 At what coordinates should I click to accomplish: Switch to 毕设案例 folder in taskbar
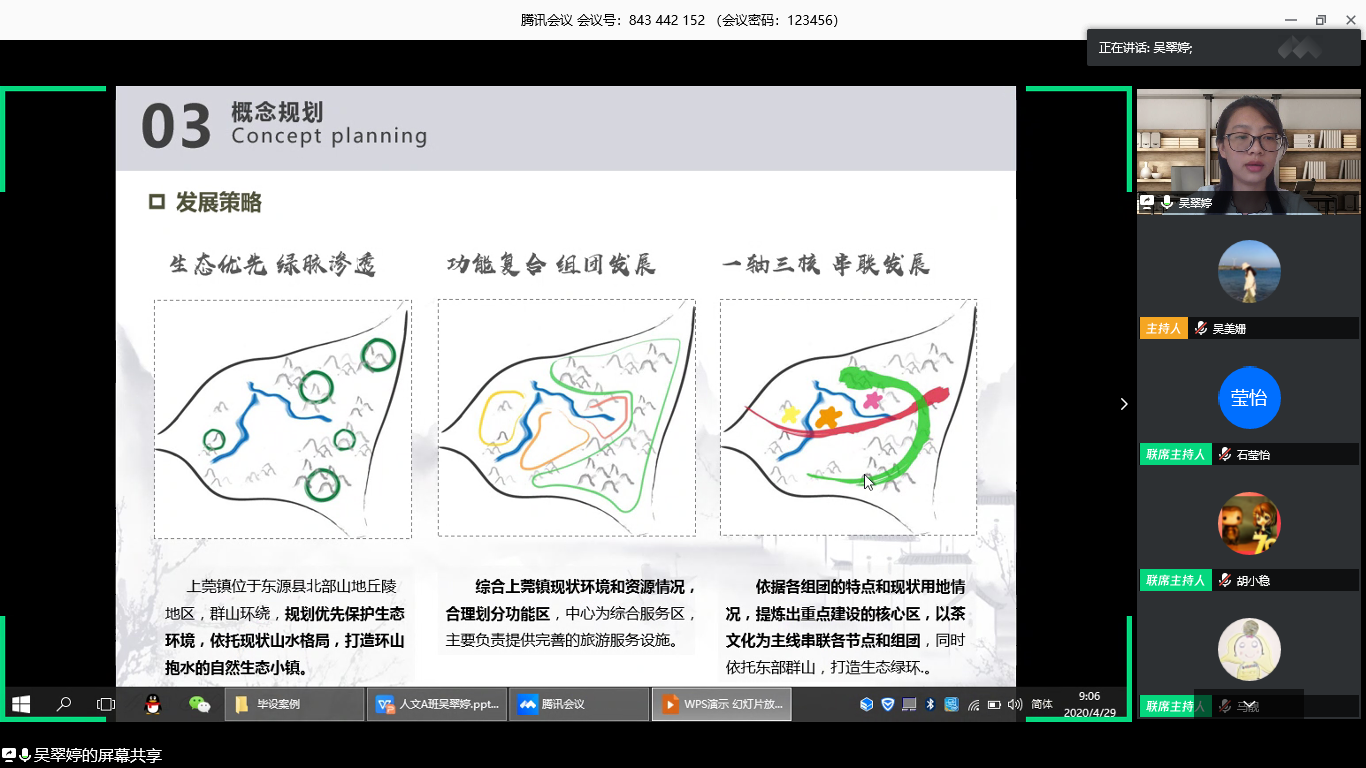coord(294,704)
